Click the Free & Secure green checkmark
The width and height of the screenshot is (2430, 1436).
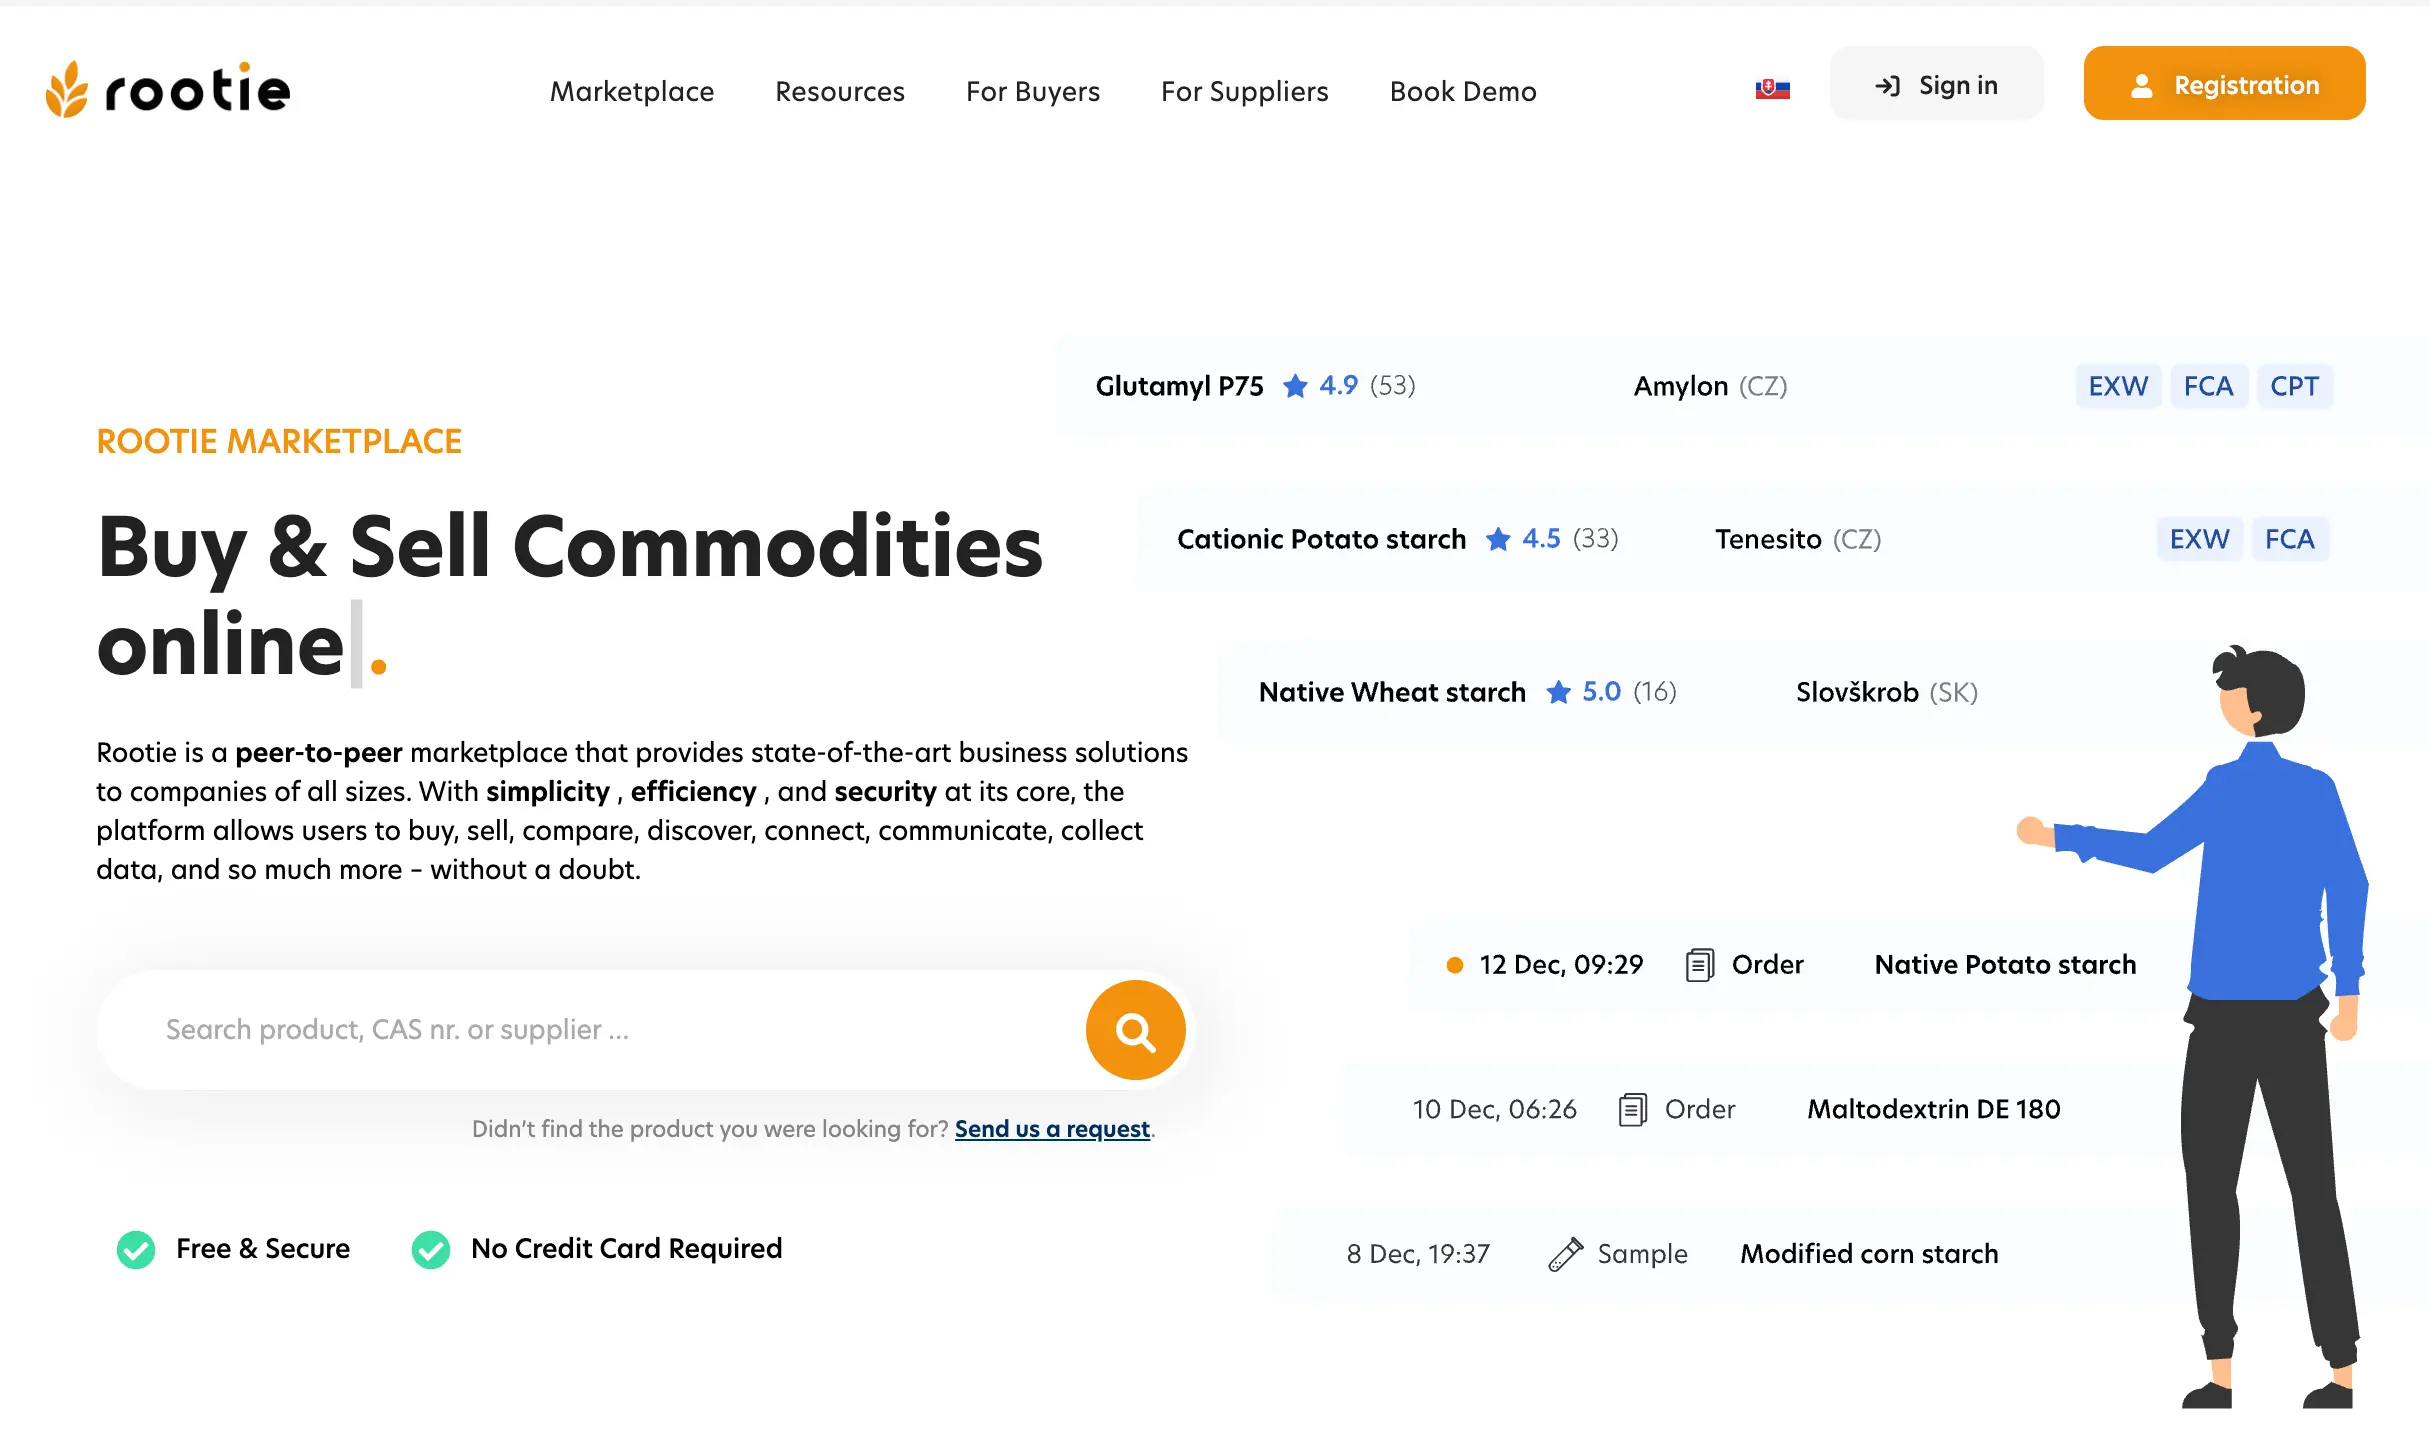[x=136, y=1249]
